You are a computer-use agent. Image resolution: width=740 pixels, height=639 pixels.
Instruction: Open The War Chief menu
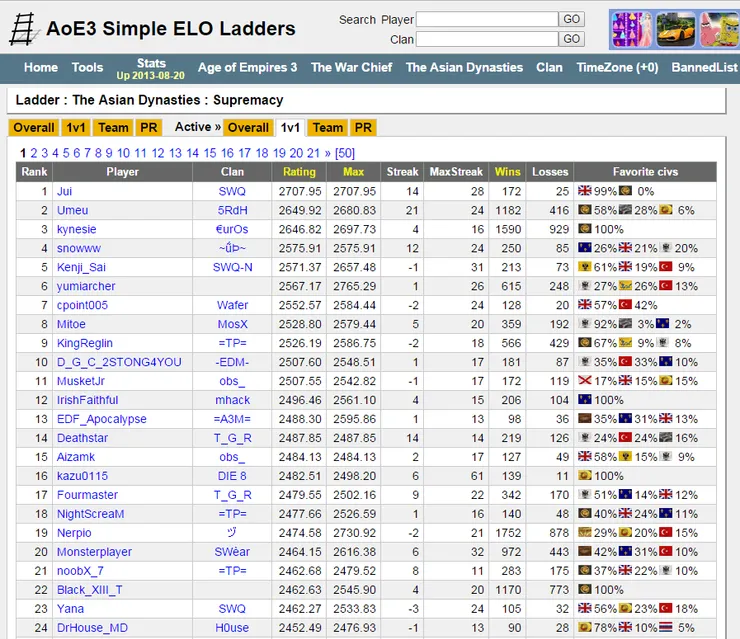tap(352, 67)
